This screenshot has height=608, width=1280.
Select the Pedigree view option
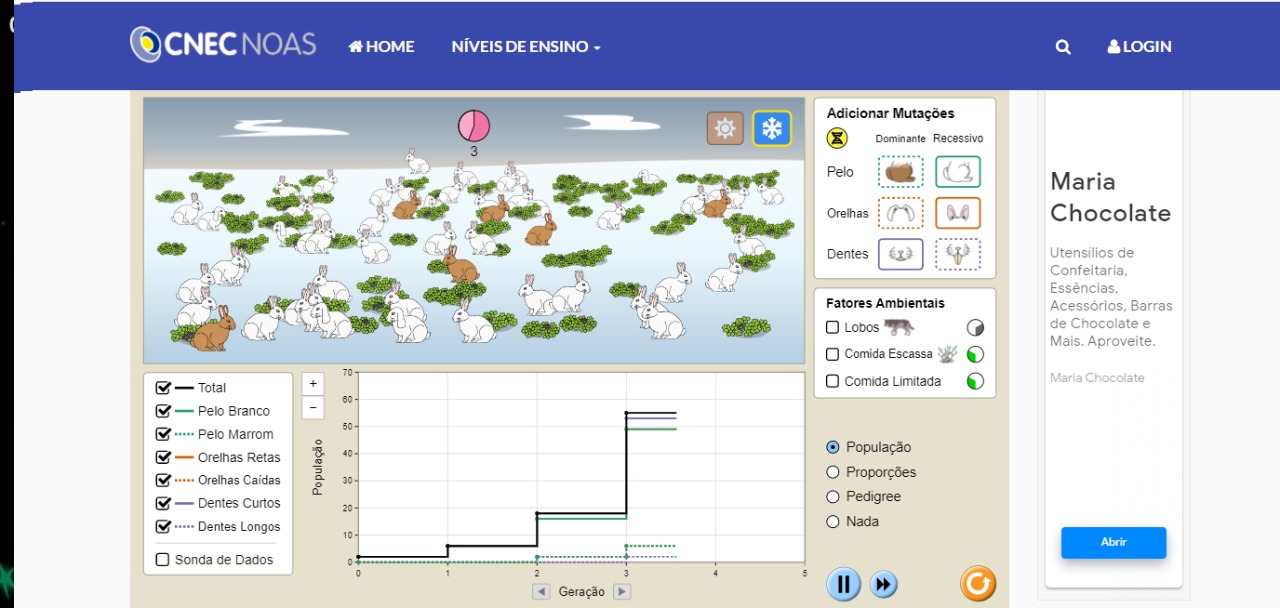[x=833, y=497]
